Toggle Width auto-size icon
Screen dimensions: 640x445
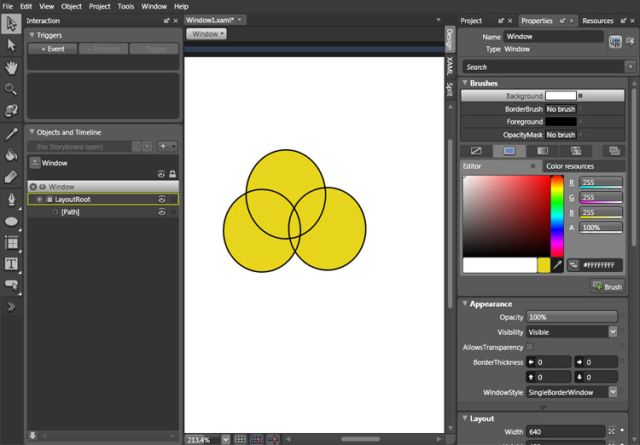pyautogui.click(x=611, y=431)
